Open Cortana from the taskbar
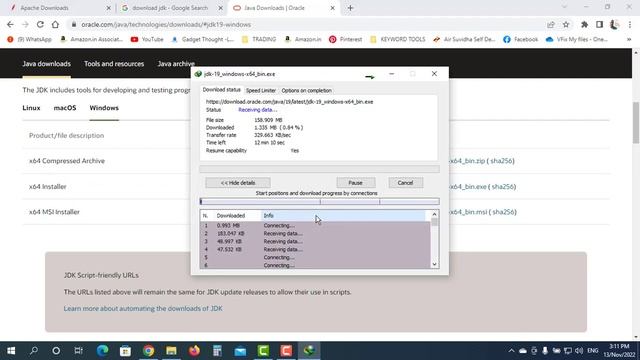The image size is (640, 360). (x=56, y=351)
